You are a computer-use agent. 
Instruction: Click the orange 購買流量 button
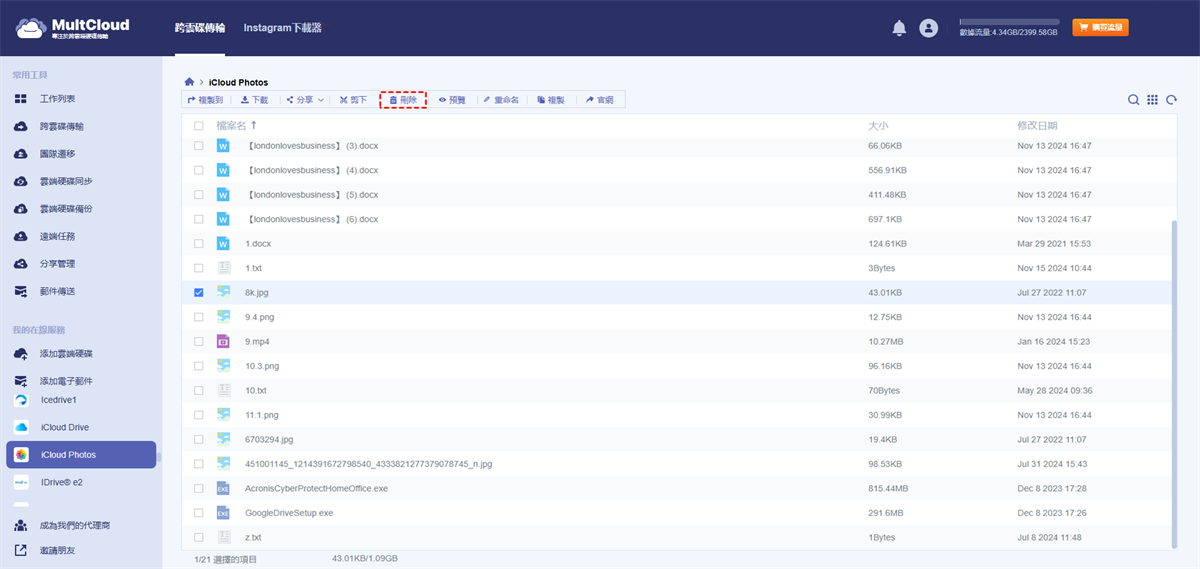click(1100, 28)
